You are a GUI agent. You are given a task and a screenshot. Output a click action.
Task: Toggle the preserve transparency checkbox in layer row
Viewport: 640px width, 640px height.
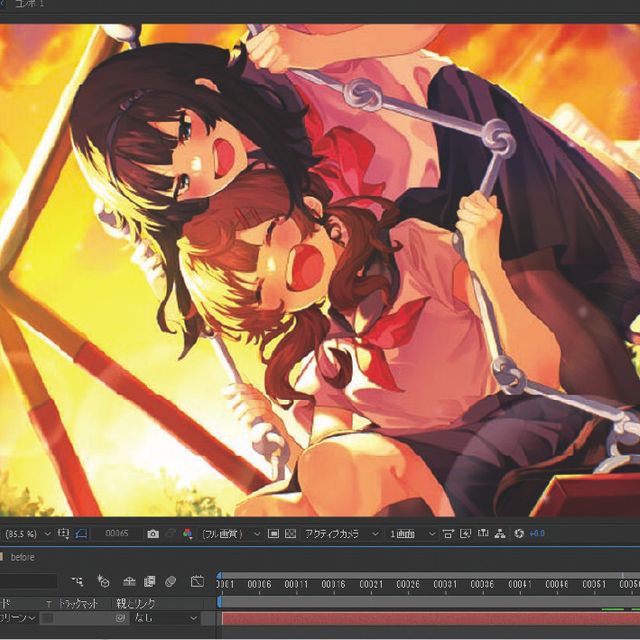[48, 618]
